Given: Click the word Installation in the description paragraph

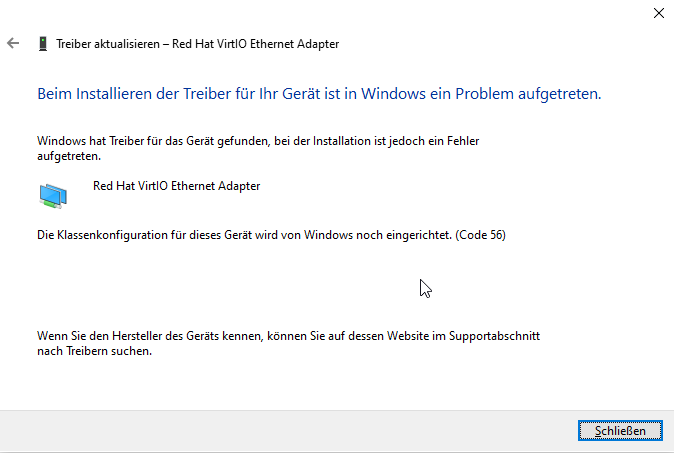Looking at the screenshot, I should pos(342,141).
